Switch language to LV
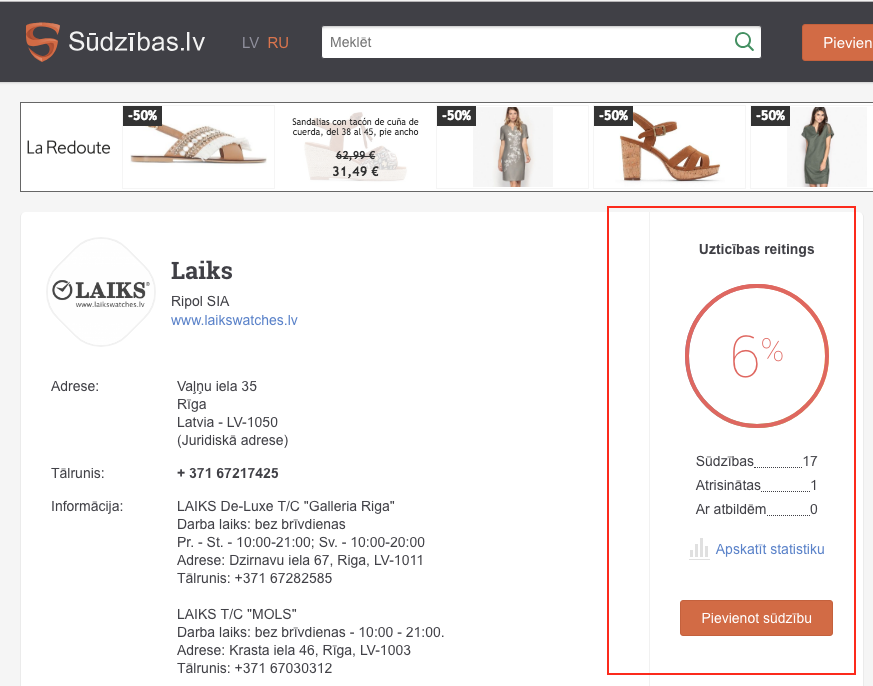Screen dimensions: 873x686 coord(250,43)
